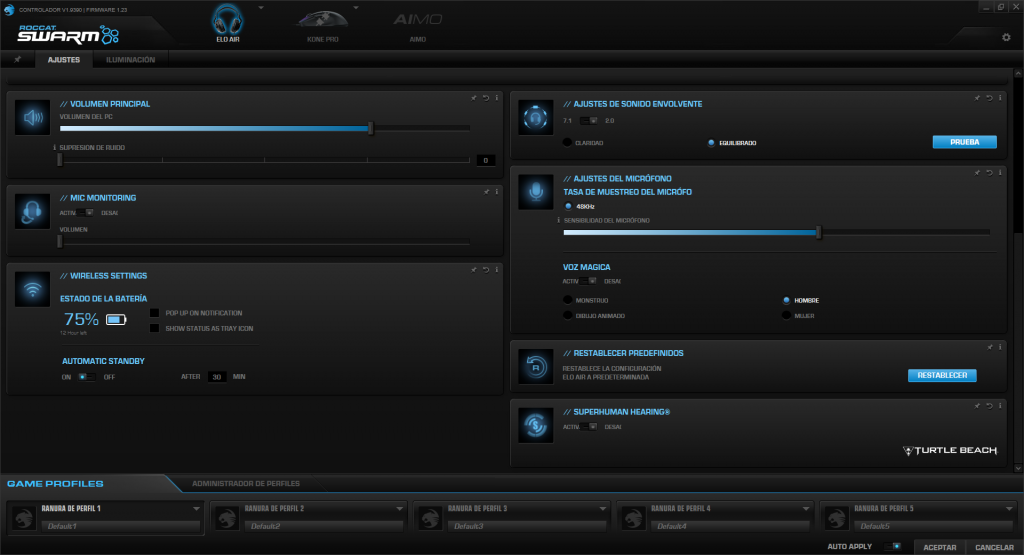Click the Mic Monitoring headset icon
Viewport: 1024px width, 555px height.
click(33, 212)
